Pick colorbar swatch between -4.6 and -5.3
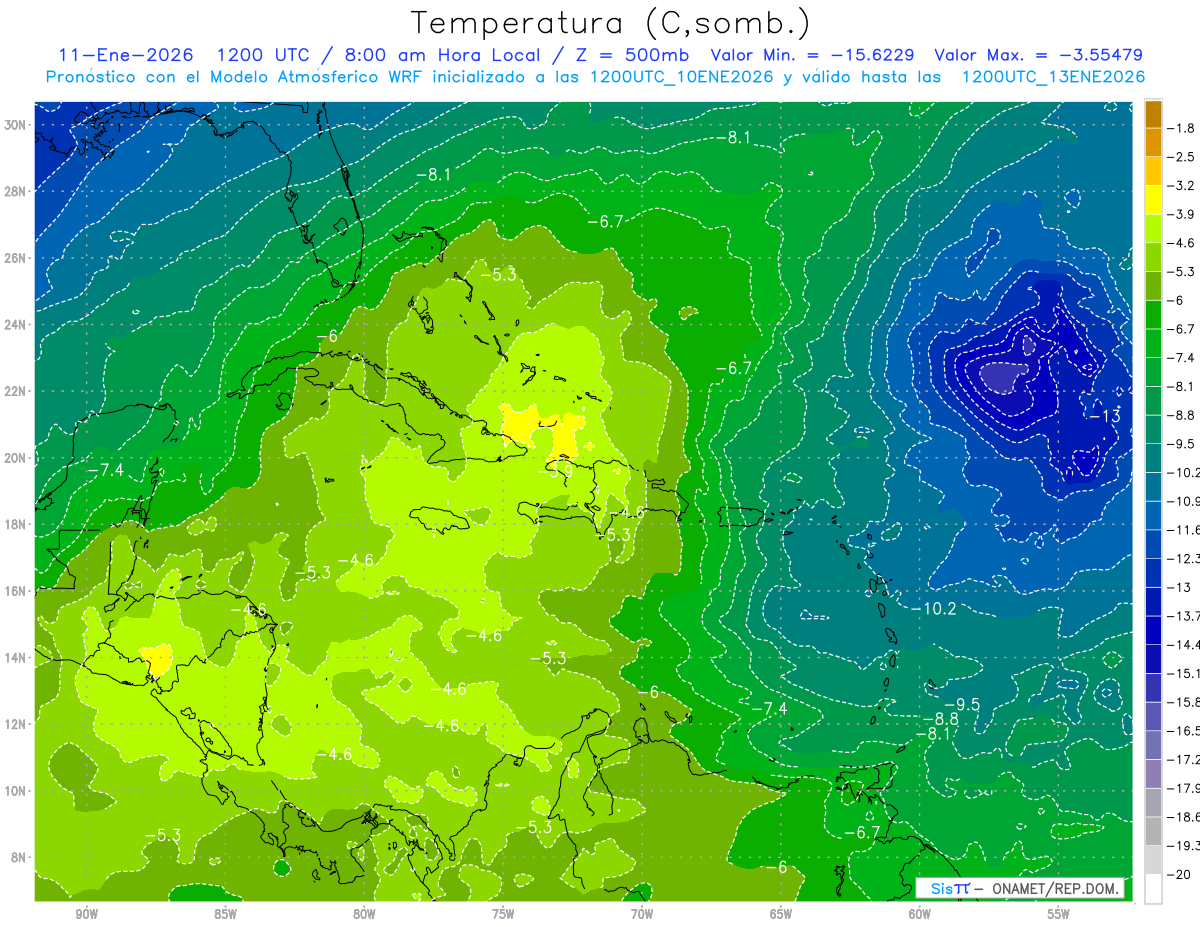This screenshot has width=1200, height=927. click(1153, 257)
